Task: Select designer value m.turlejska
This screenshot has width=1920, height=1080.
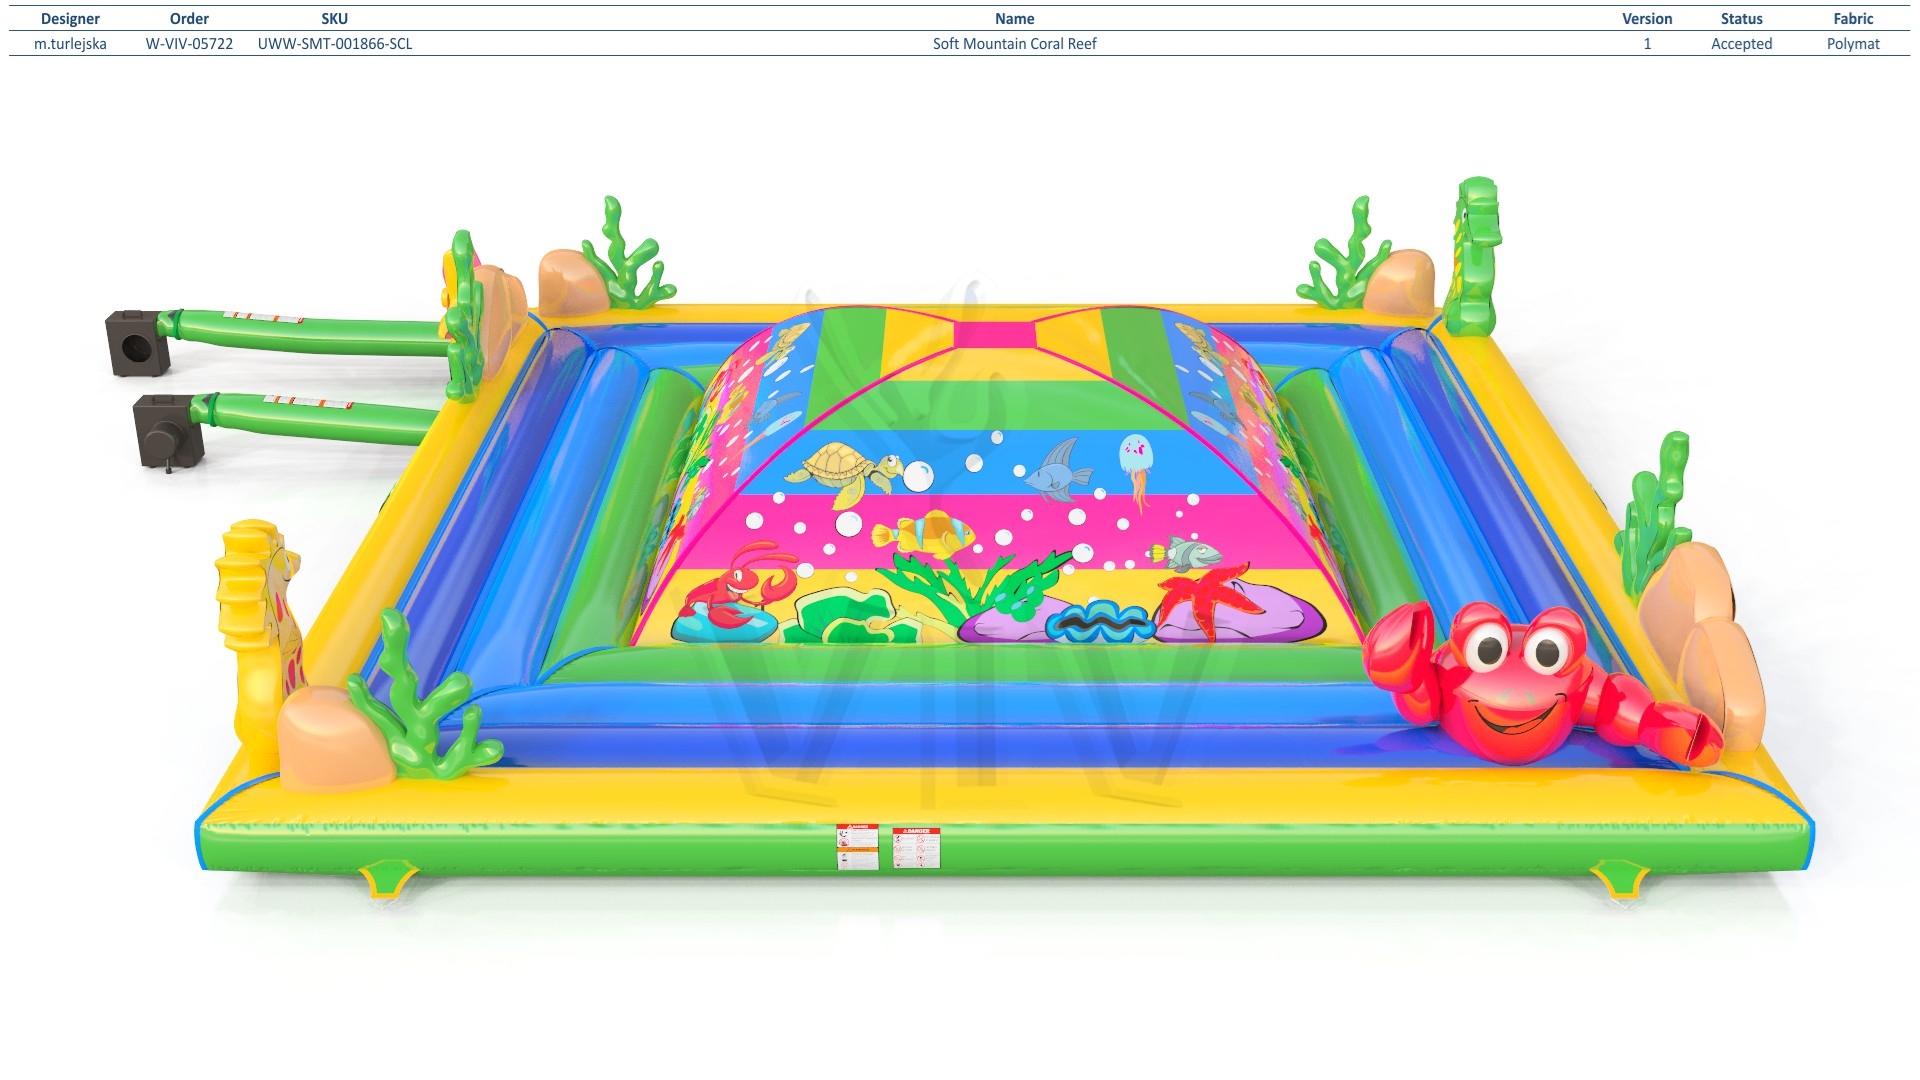Action: point(70,44)
